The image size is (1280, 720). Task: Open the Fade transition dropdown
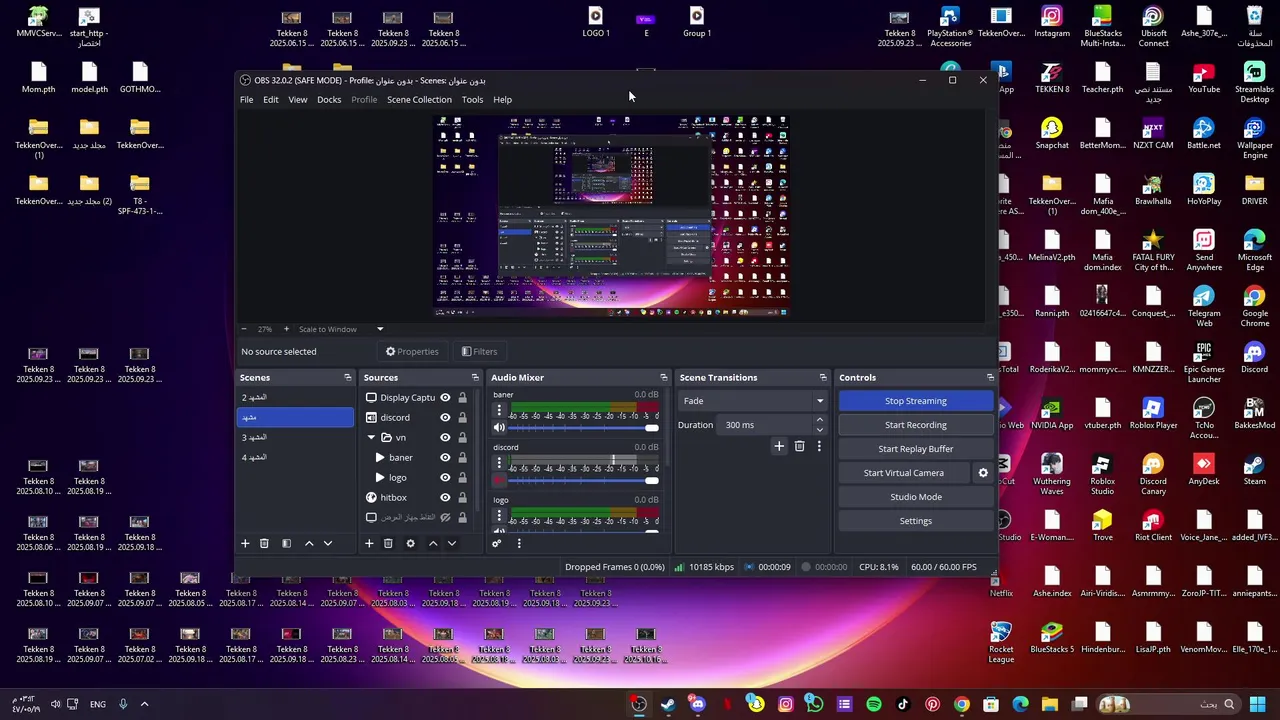pos(753,401)
